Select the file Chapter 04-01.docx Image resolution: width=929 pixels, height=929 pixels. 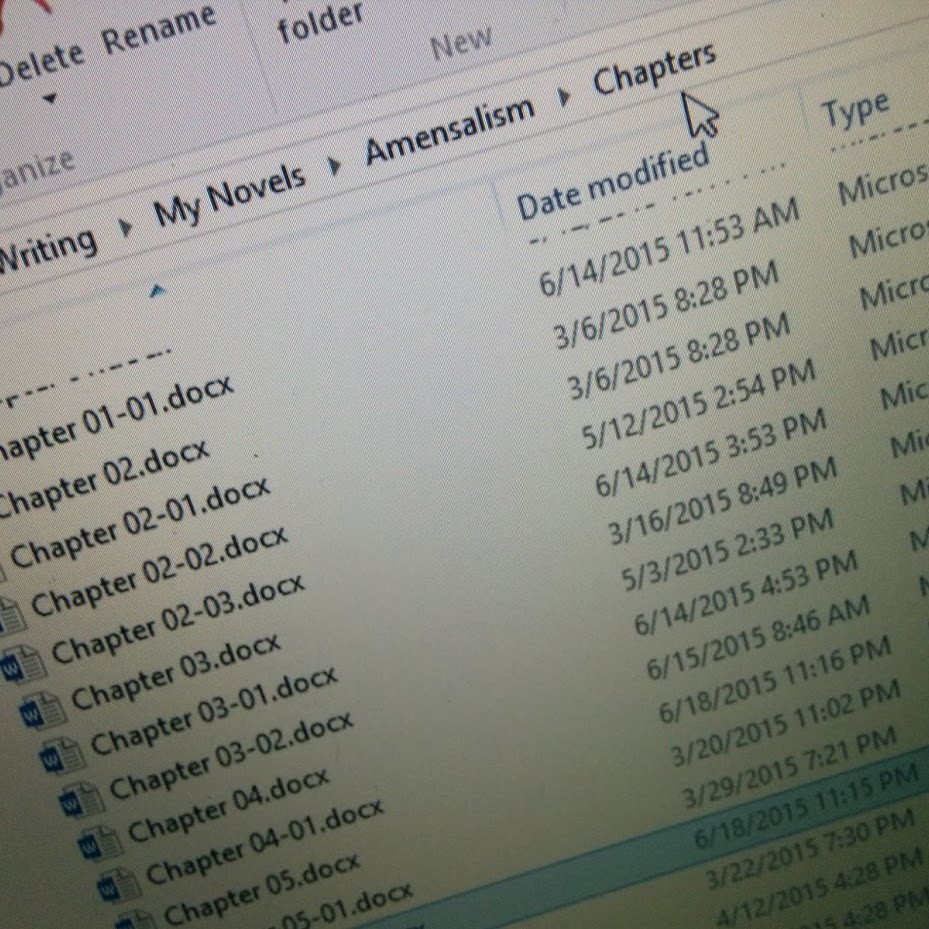pyautogui.click(x=264, y=841)
